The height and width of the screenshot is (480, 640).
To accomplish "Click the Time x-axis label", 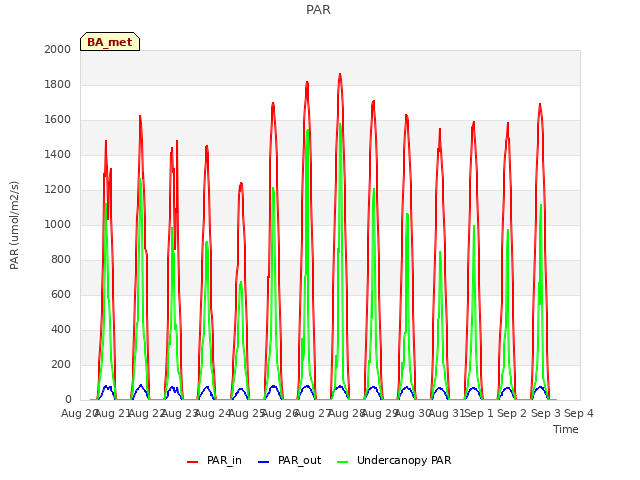I will coord(565,429).
